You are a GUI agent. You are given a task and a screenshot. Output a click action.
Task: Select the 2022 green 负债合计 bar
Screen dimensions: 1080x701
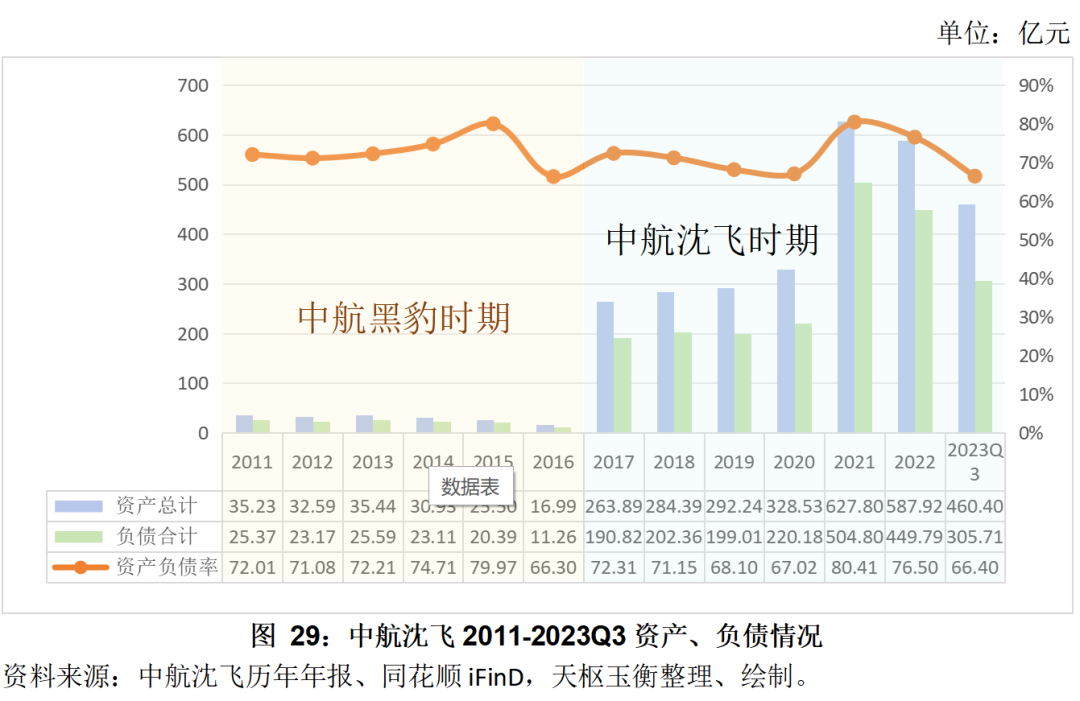click(x=923, y=322)
